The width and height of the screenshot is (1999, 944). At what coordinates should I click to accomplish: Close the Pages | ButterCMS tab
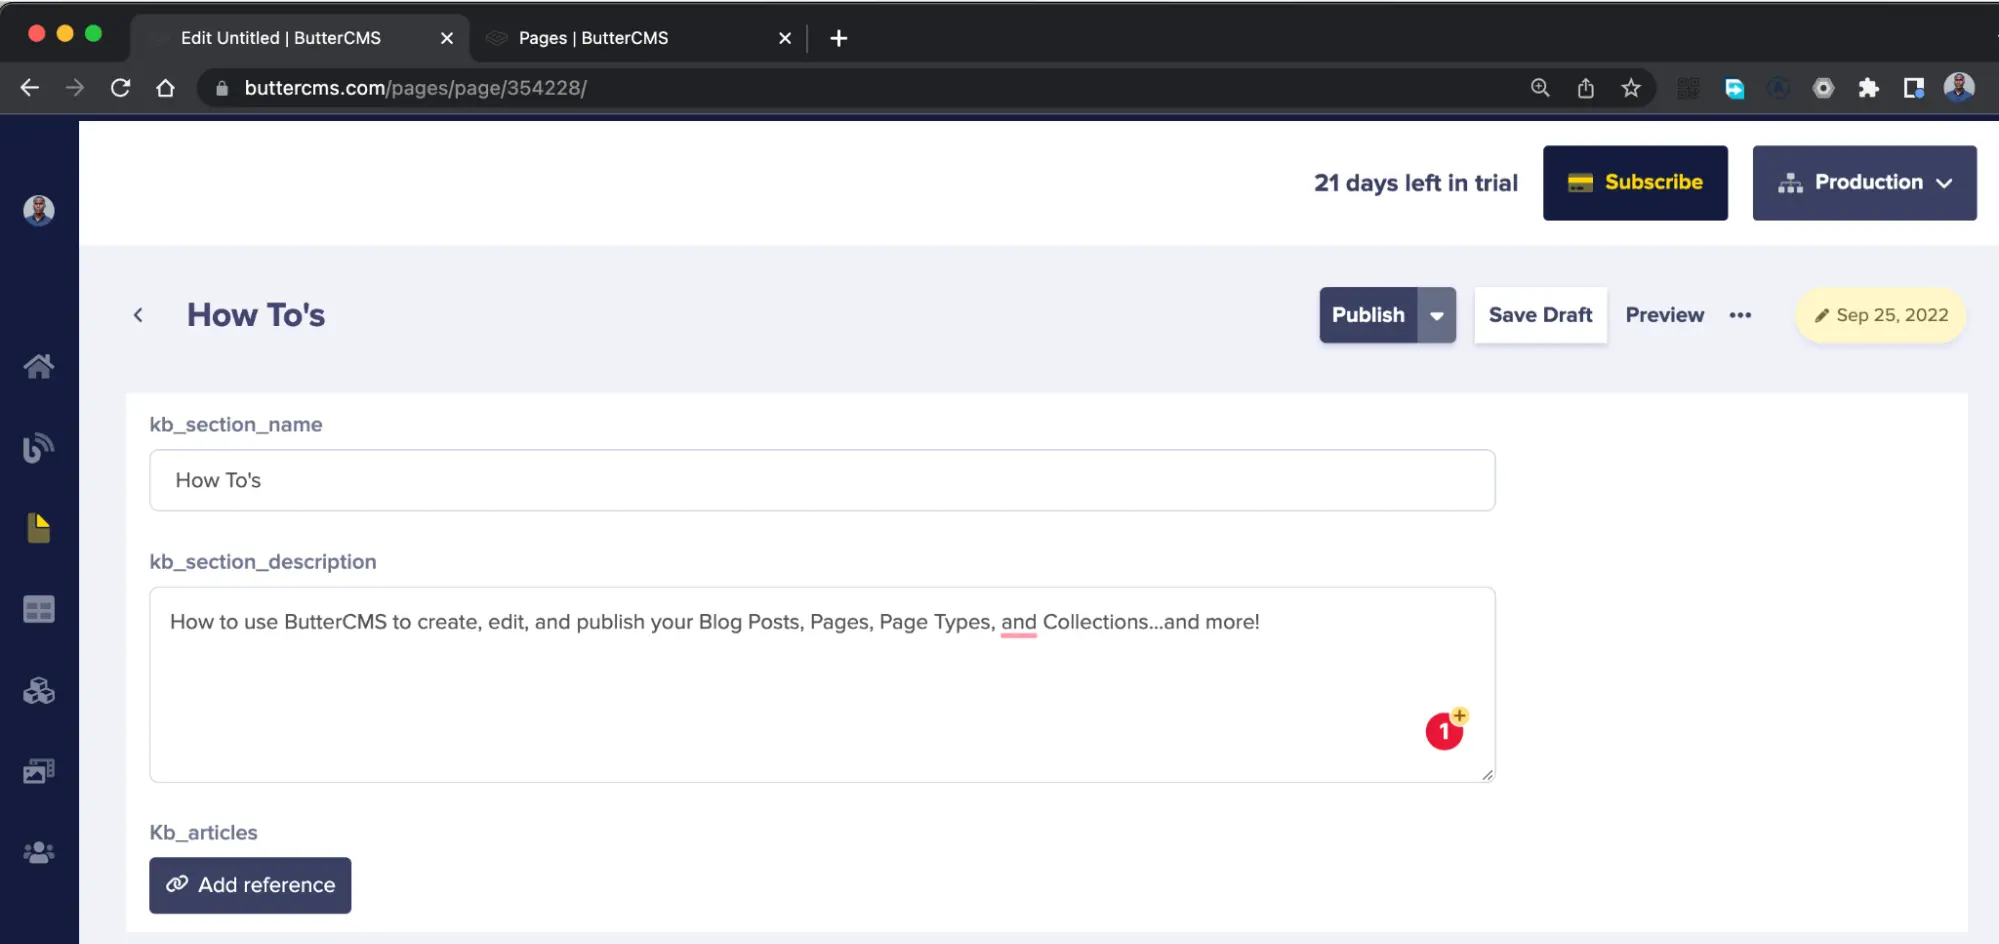coord(785,38)
